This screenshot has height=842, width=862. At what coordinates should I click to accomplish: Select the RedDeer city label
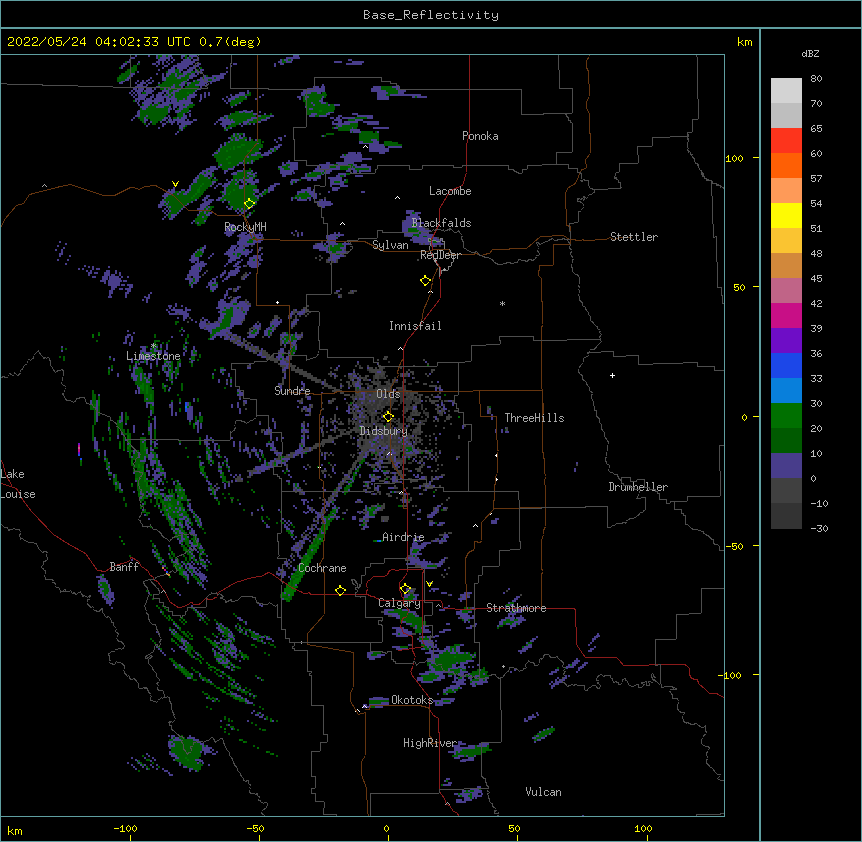coord(440,255)
